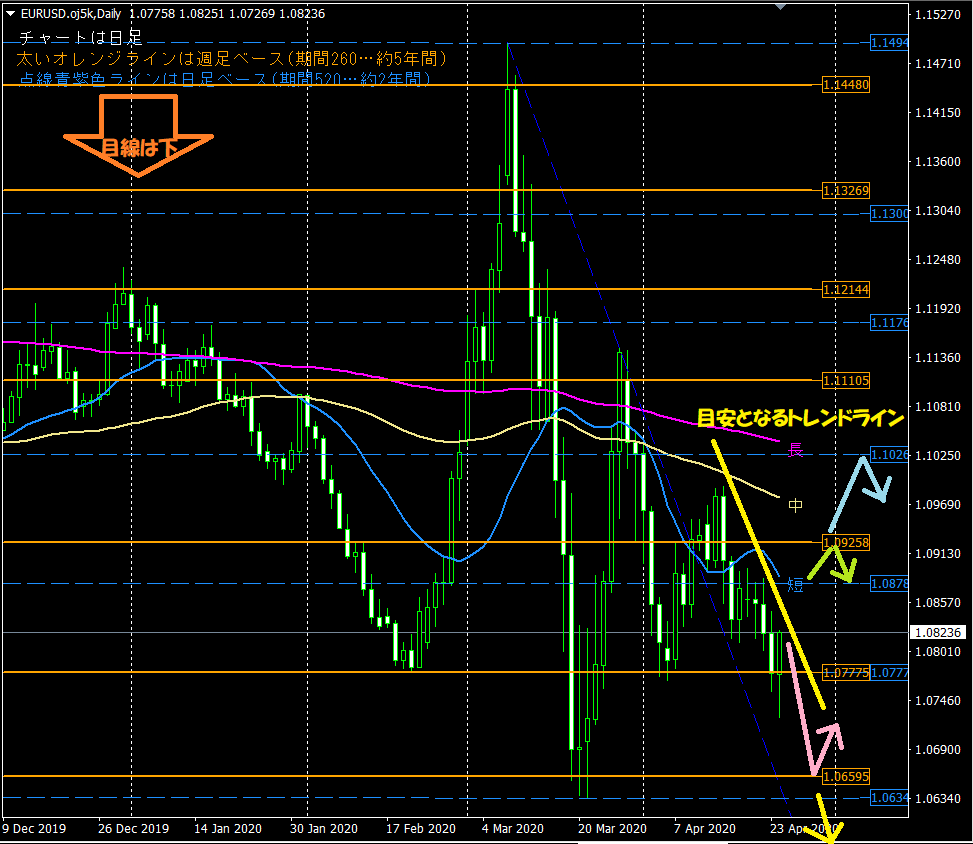
Task: Click the 1.08010 price axis tick
Action: (x=938, y=652)
